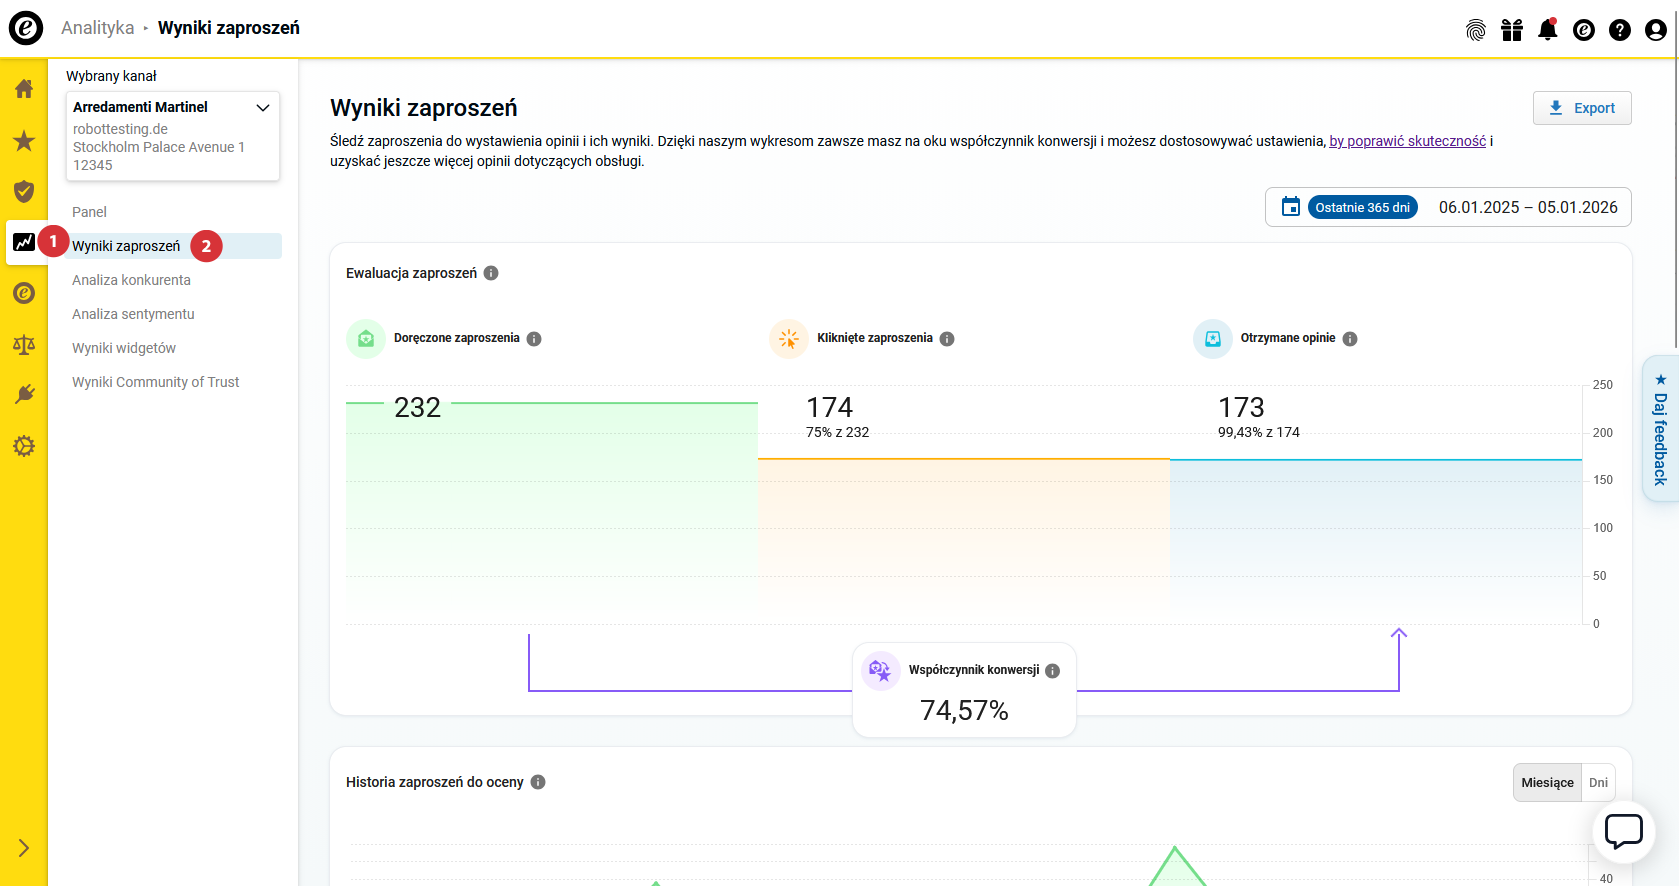Click the help question mark icon

tap(1619, 30)
